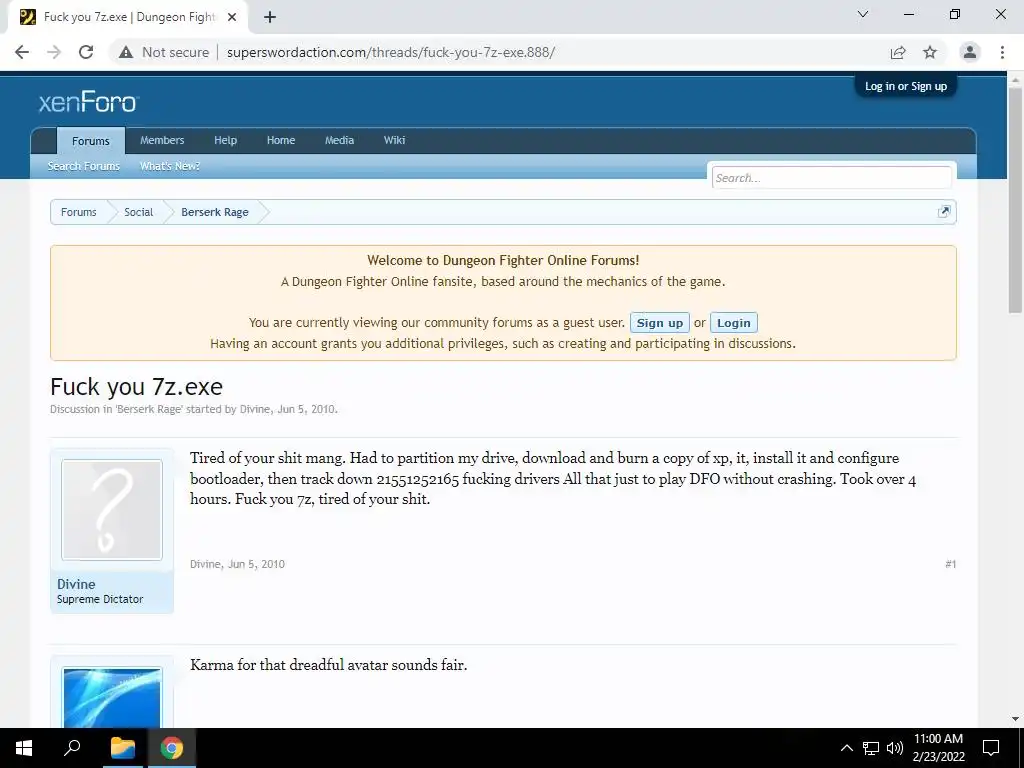Open 'Berserk Rage' link in thread description

point(149,409)
